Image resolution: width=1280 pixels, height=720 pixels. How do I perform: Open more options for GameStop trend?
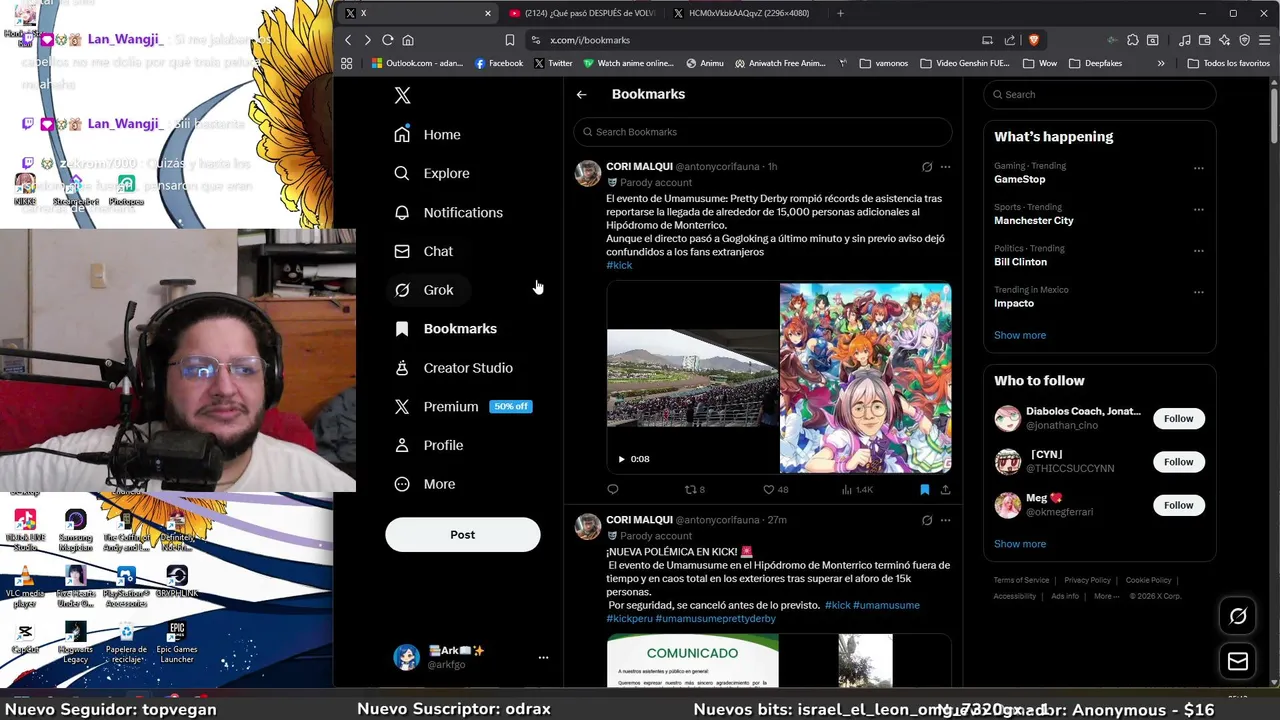tap(1198, 168)
